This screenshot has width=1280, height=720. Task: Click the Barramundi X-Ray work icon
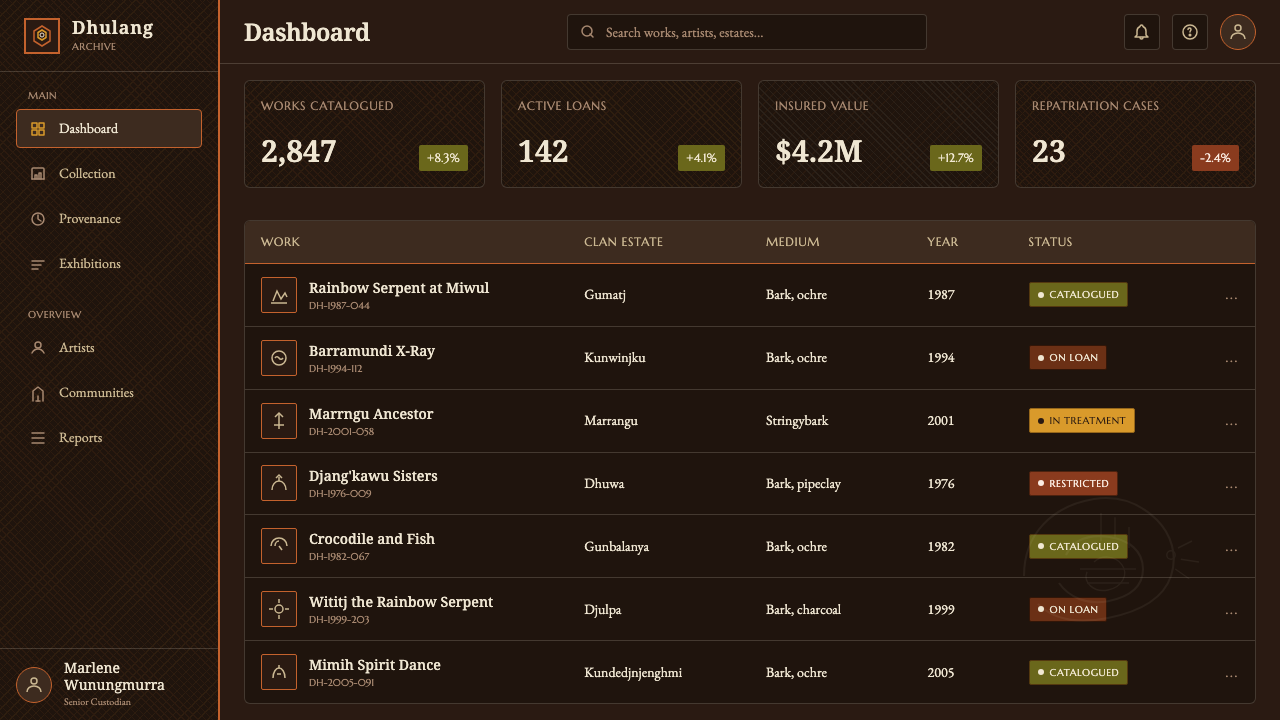point(279,358)
